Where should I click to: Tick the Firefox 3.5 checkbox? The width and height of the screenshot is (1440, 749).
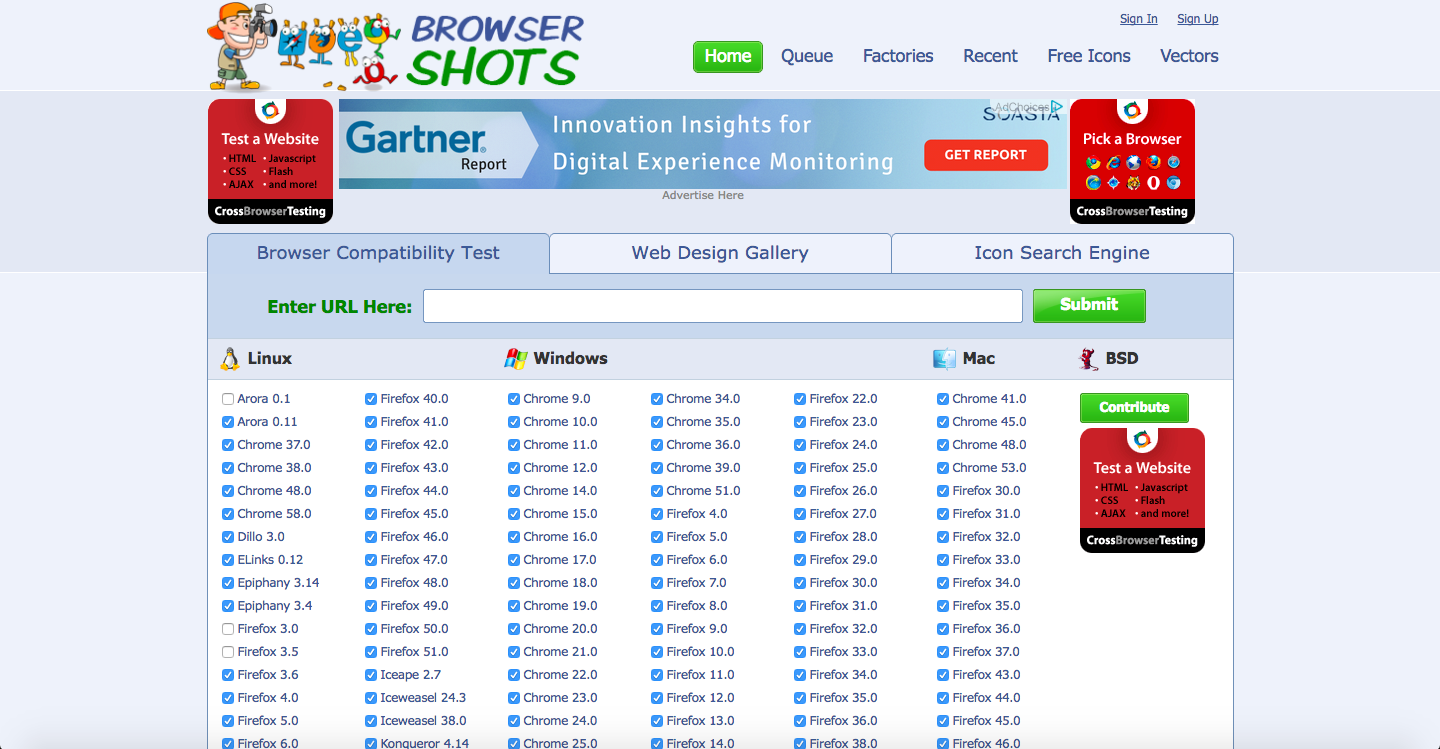pyautogui.click(x=228, y=652)
